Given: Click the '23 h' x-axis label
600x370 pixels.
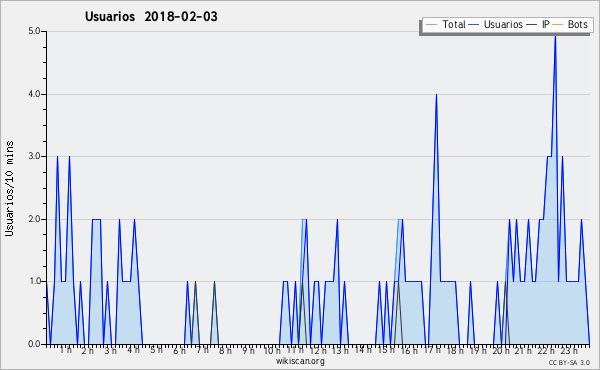Looking at the screenshot, I should (x=569, y=351).
